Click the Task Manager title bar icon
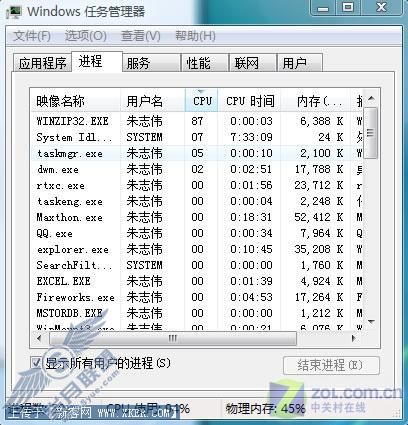 (x=14, y=12)
